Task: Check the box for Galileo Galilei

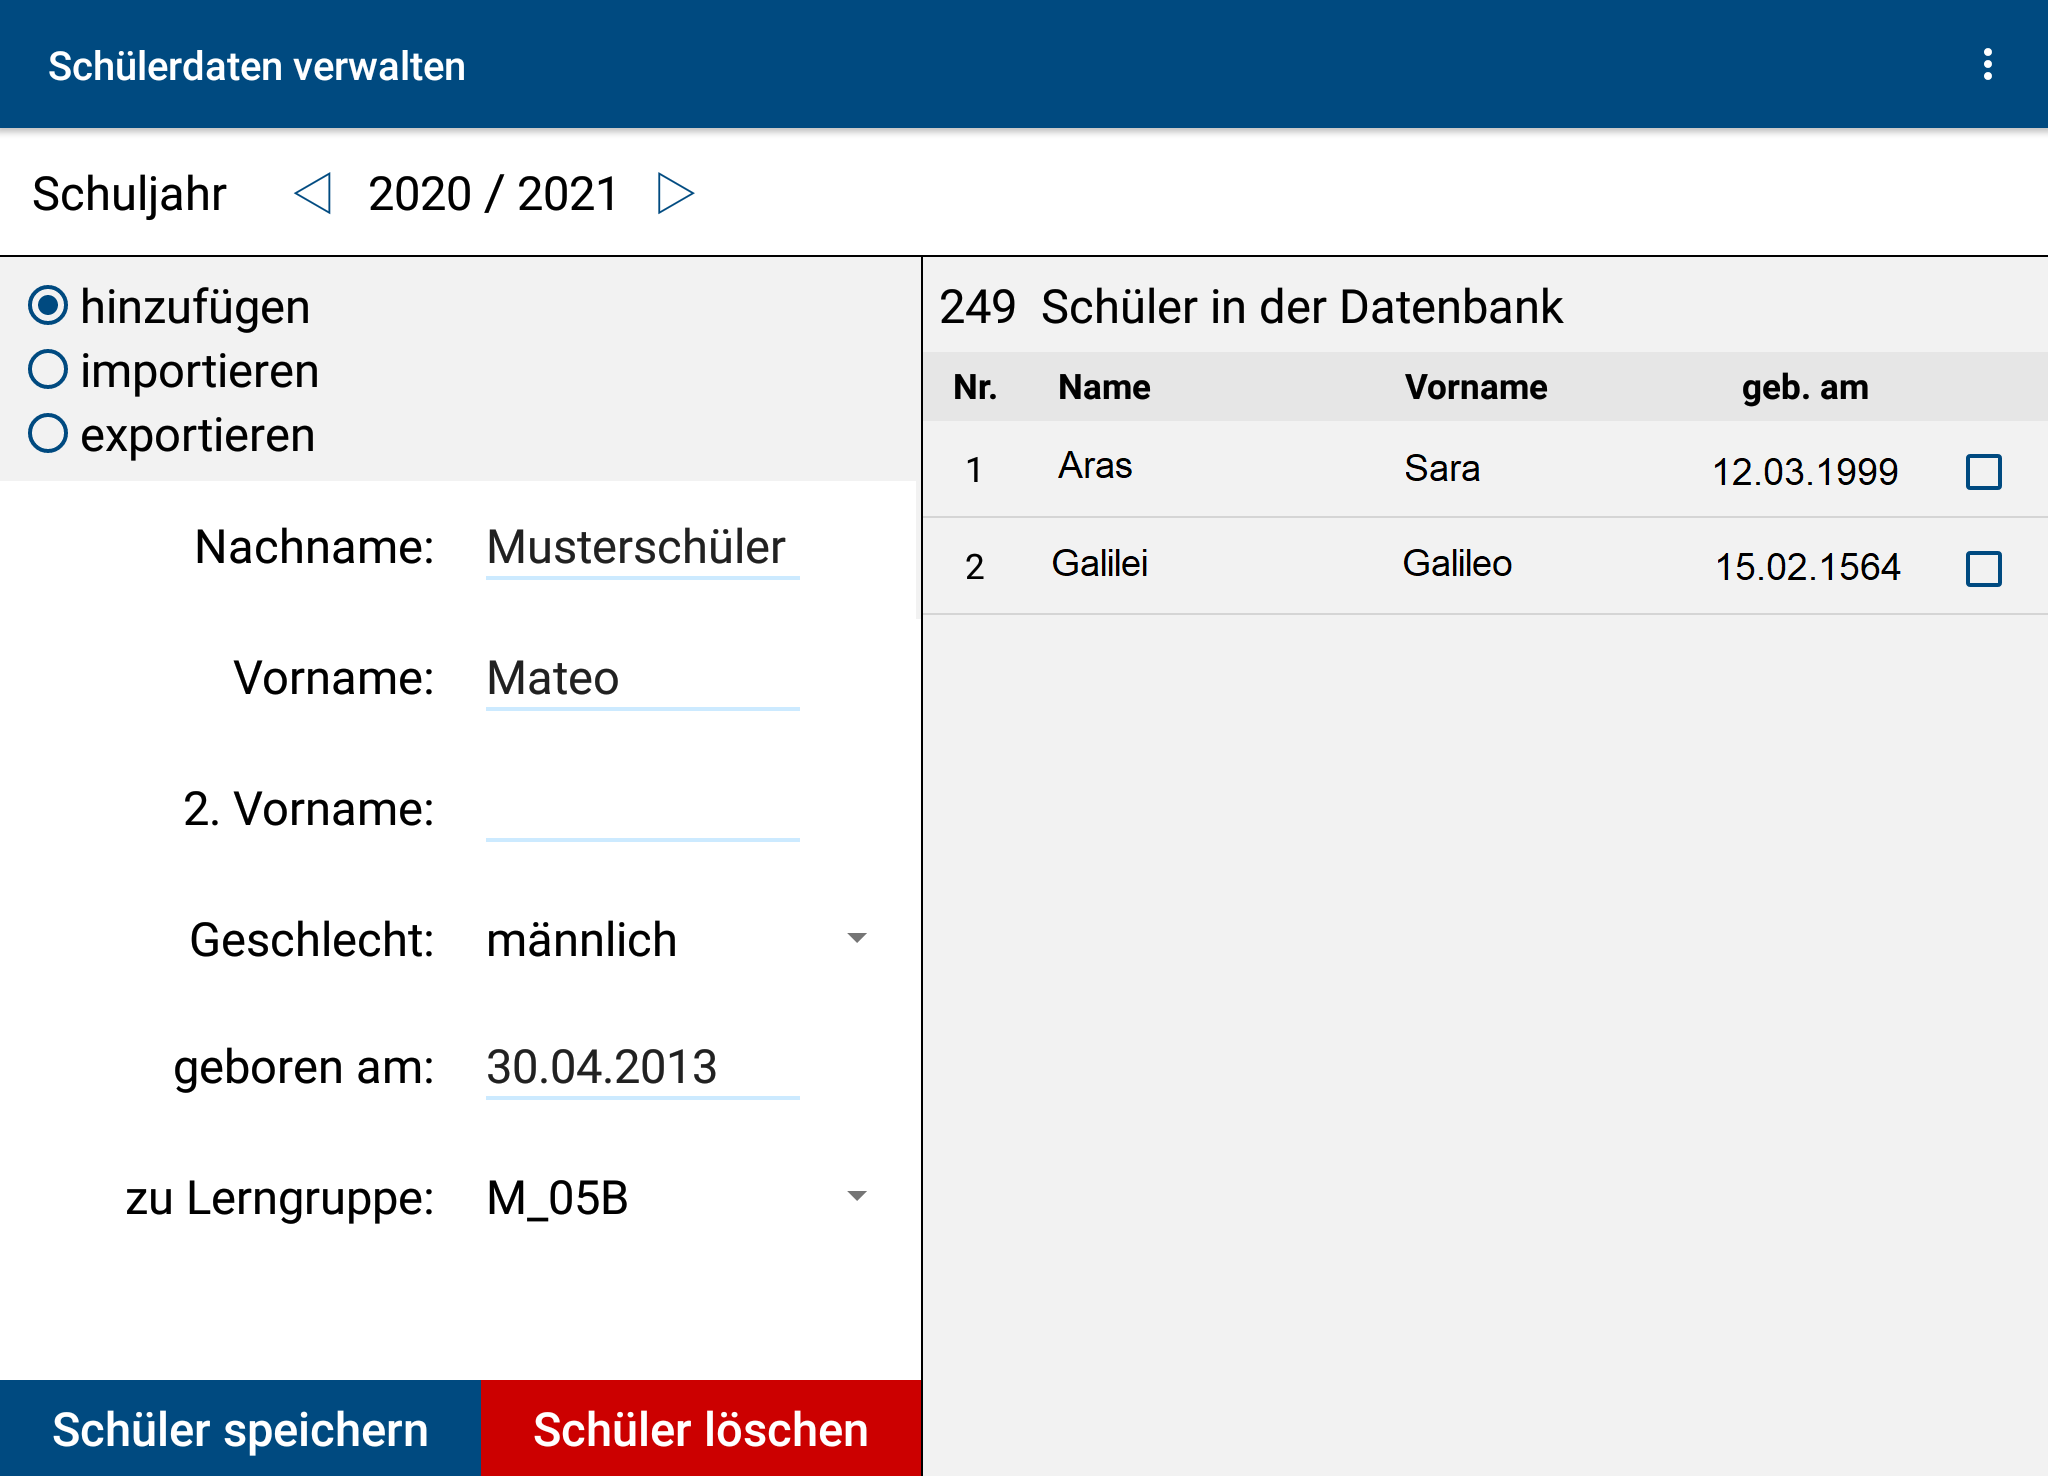Action: [x=1983, y=569]
